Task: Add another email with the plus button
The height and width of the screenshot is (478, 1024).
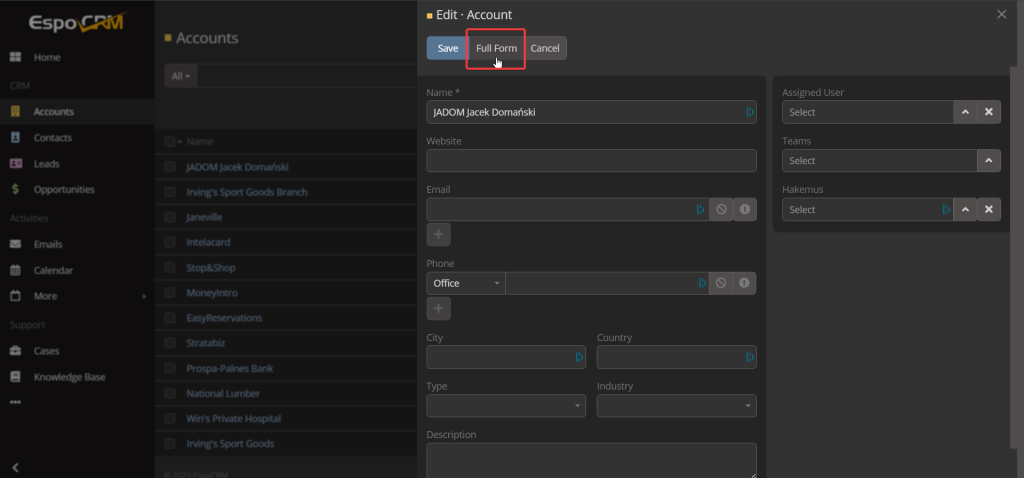Action: tap(440, 235)
